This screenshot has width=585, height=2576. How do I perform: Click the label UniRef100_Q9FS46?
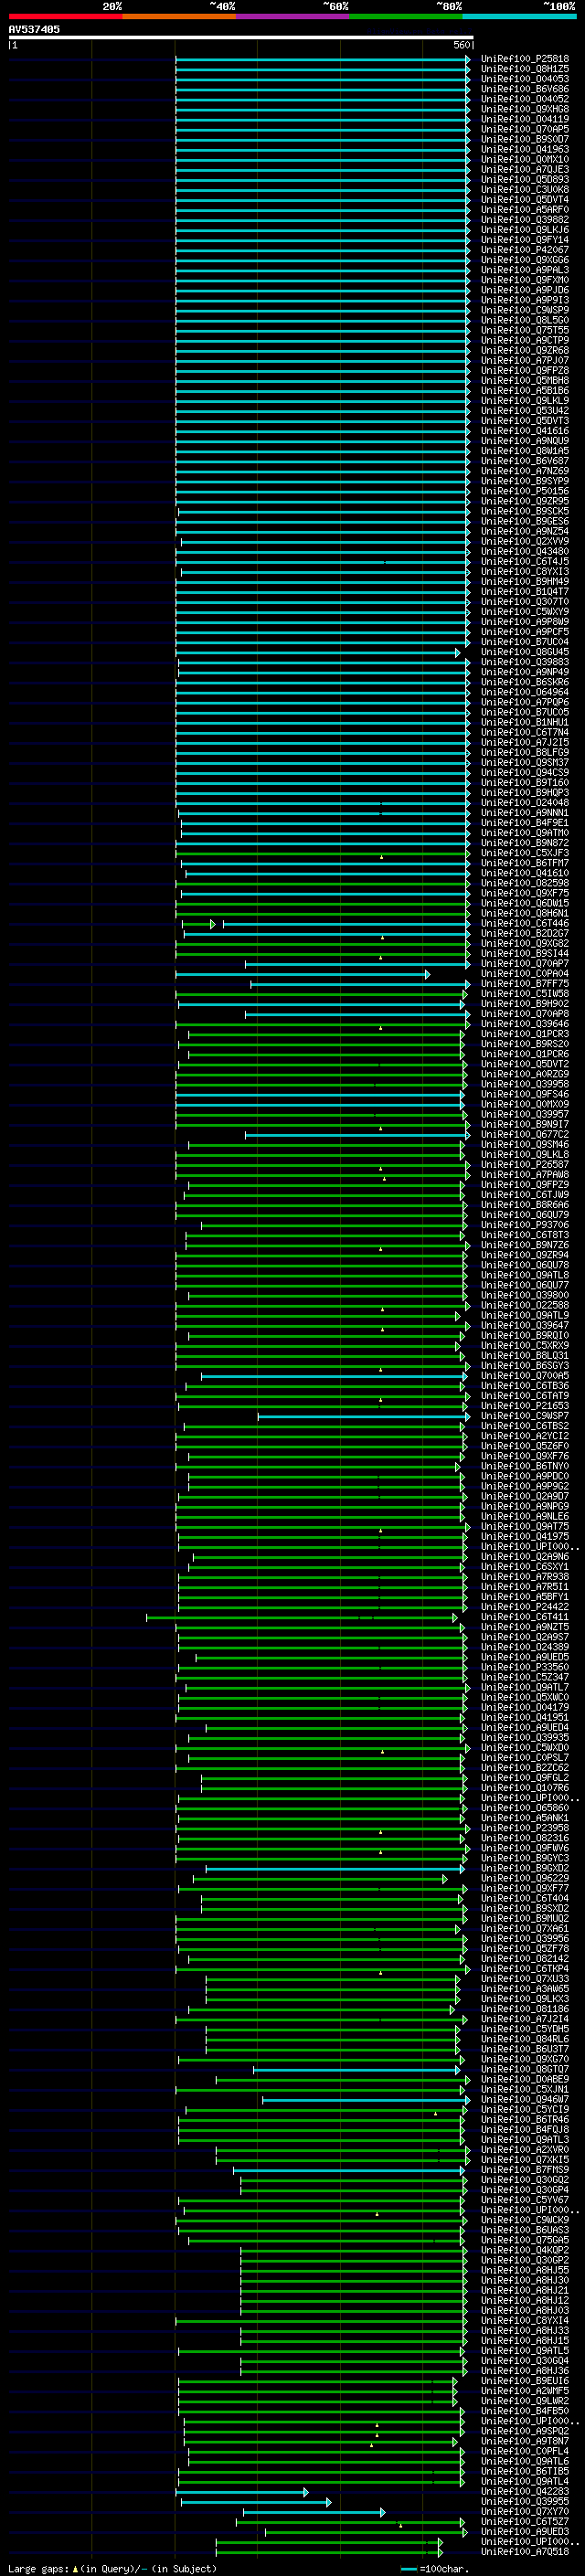[x=525, y=1094]
